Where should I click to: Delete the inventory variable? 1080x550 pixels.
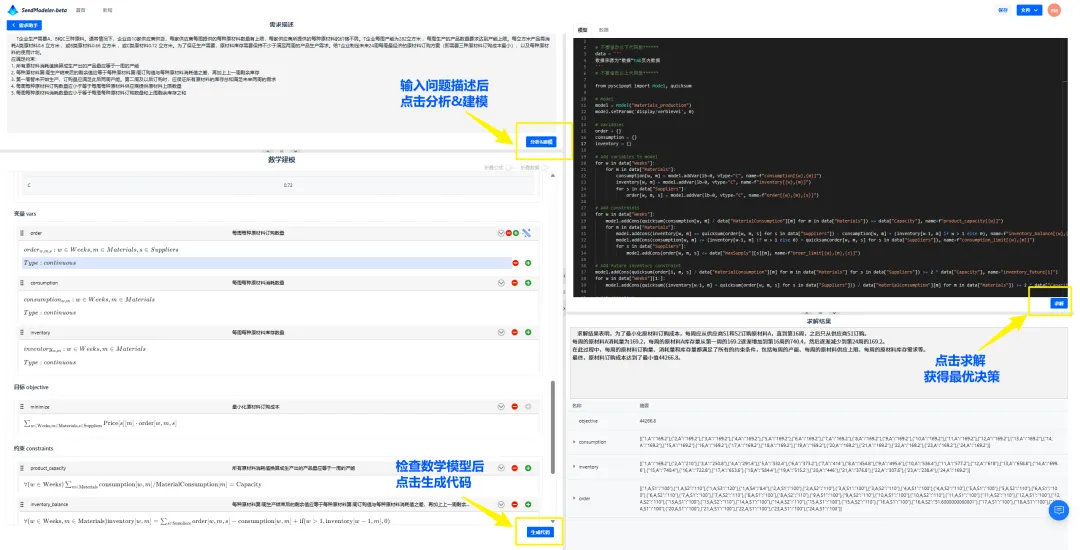tap(515, 332)
